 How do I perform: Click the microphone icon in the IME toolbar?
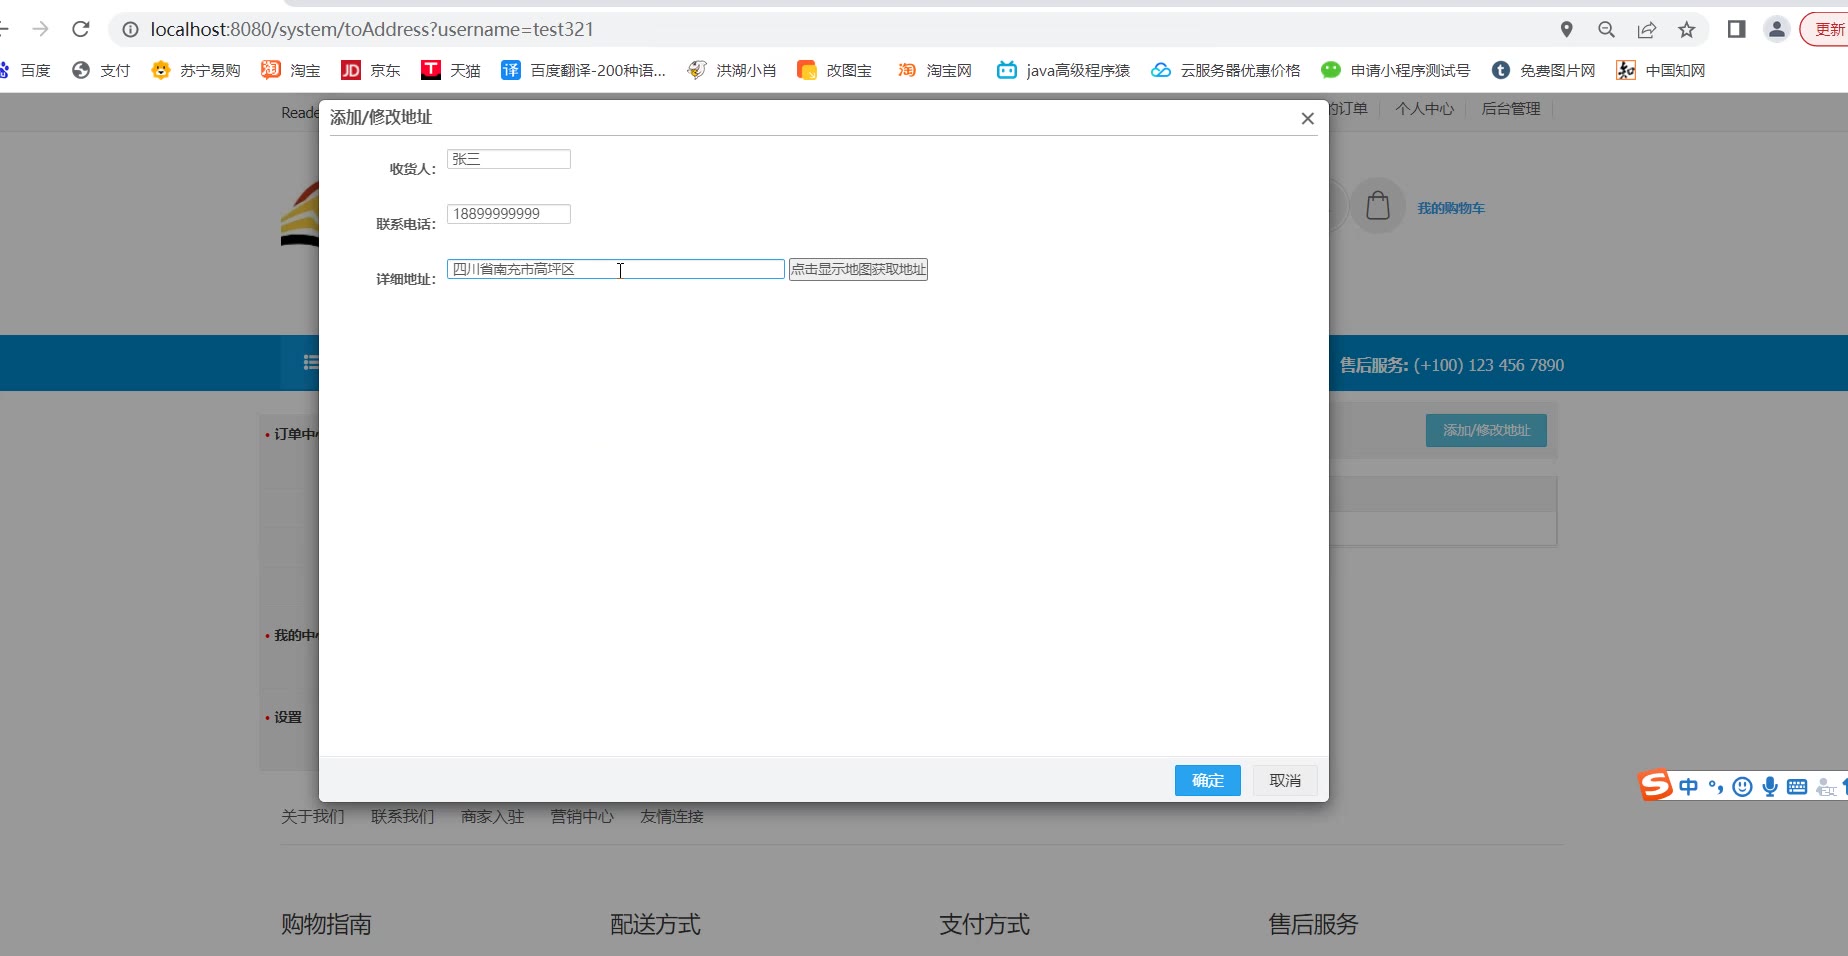[x=1770, y=787]
